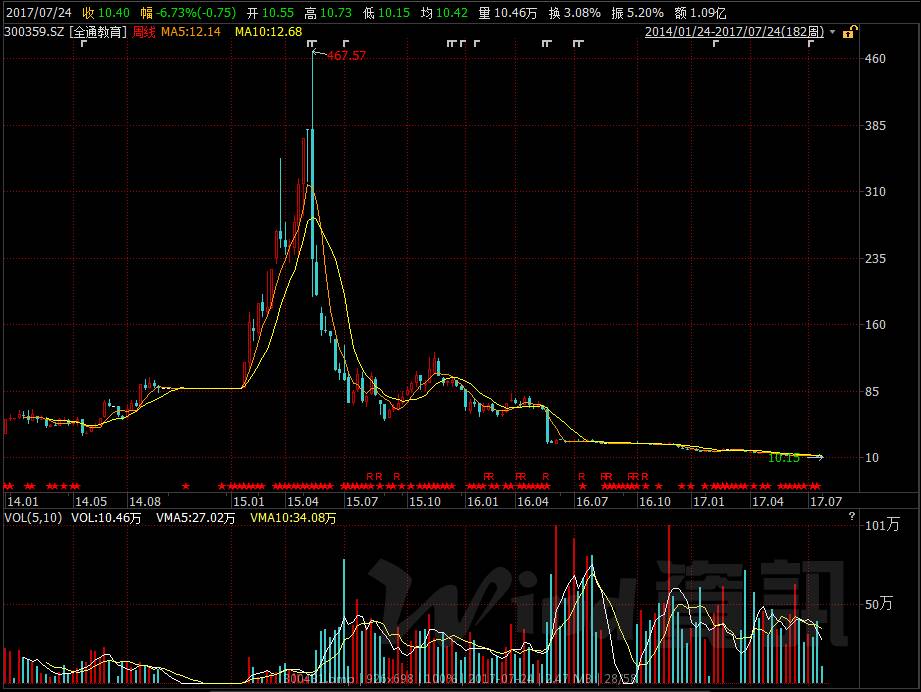This screenshot has height=692, width=921.
Task: Click the 101万 volume axis label
Action: point(882,525)
